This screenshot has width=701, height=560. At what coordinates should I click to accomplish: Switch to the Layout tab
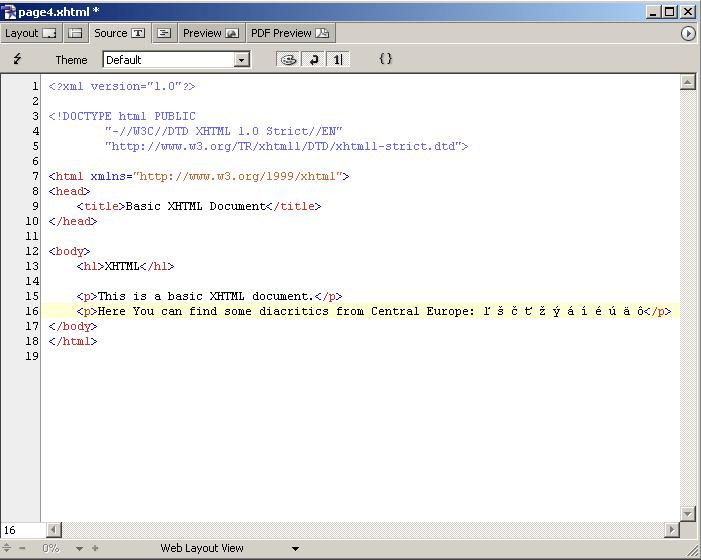30,34
